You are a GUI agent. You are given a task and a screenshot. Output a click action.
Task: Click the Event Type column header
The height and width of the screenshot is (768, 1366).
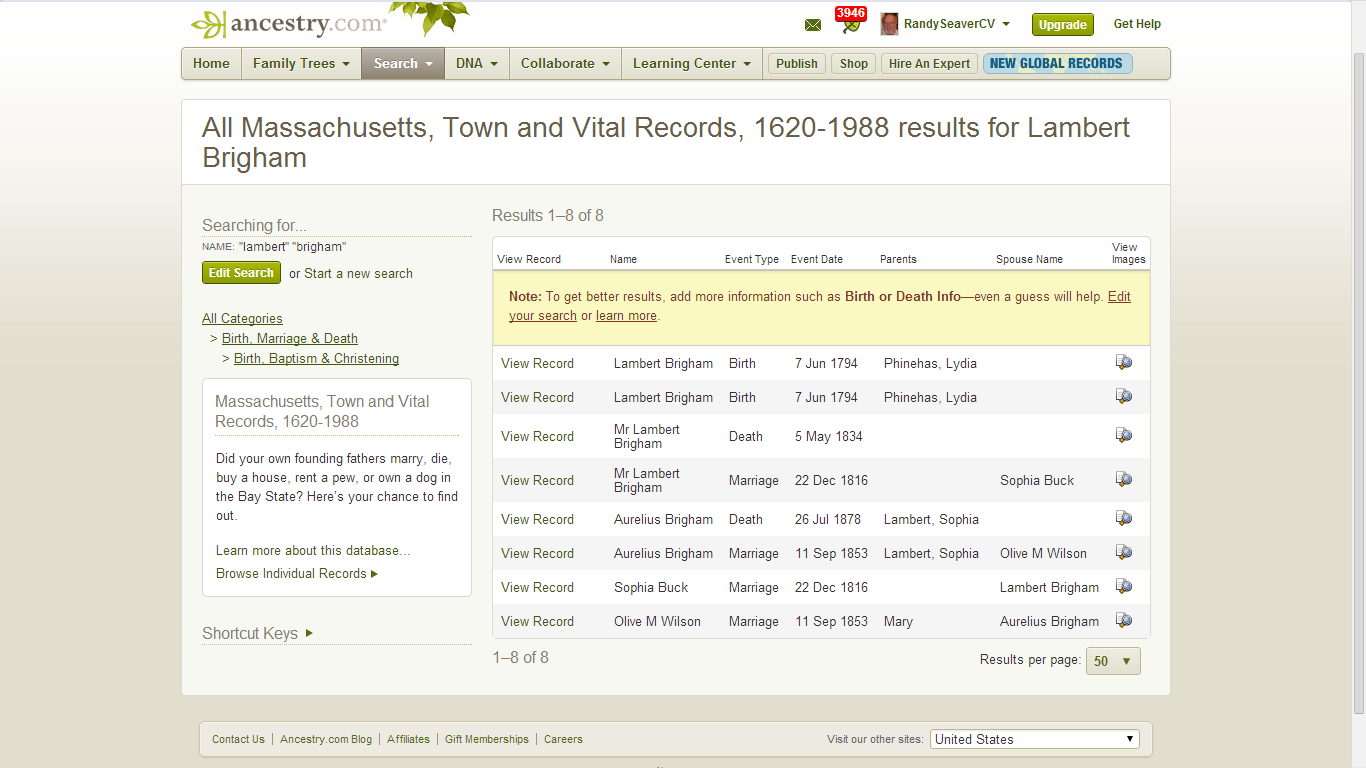[x=752, y=259]
